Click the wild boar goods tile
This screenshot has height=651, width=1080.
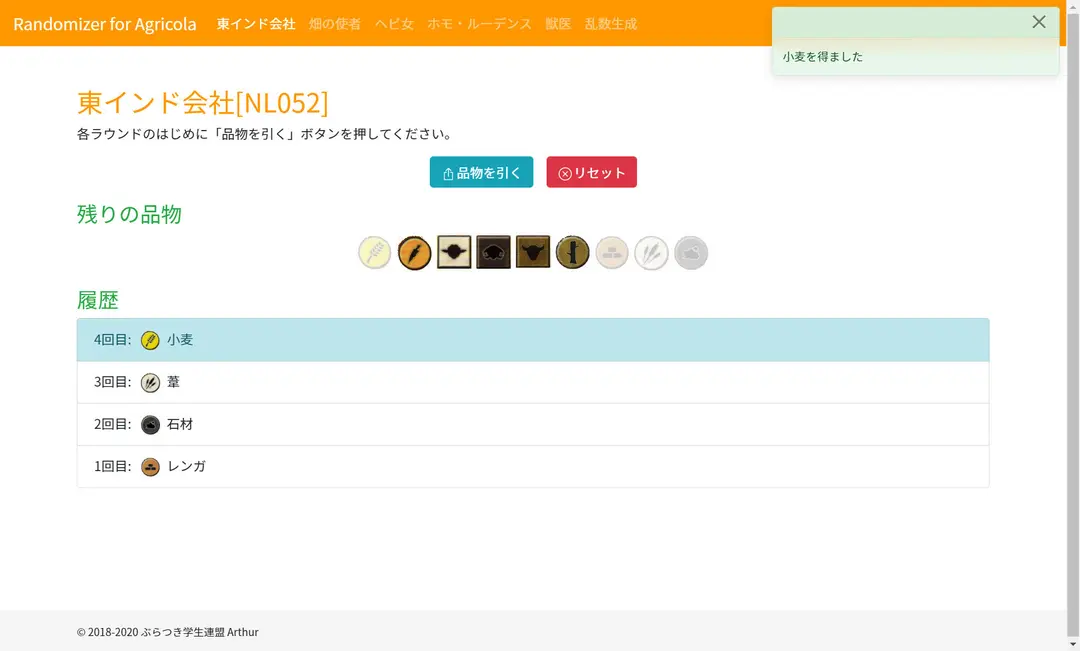click(494, 252)
